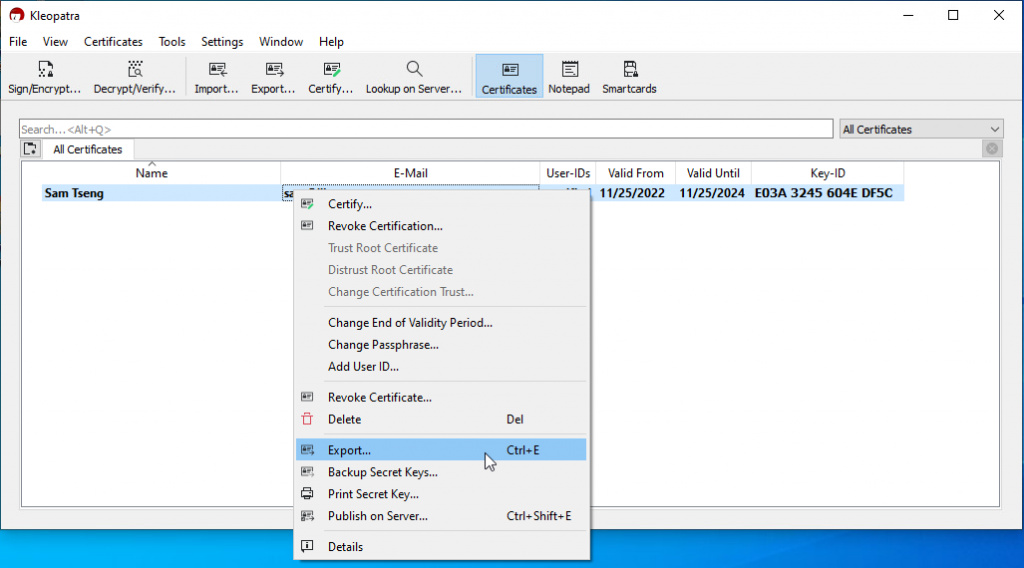Focus the Search certificates field

tap(426, 129)
